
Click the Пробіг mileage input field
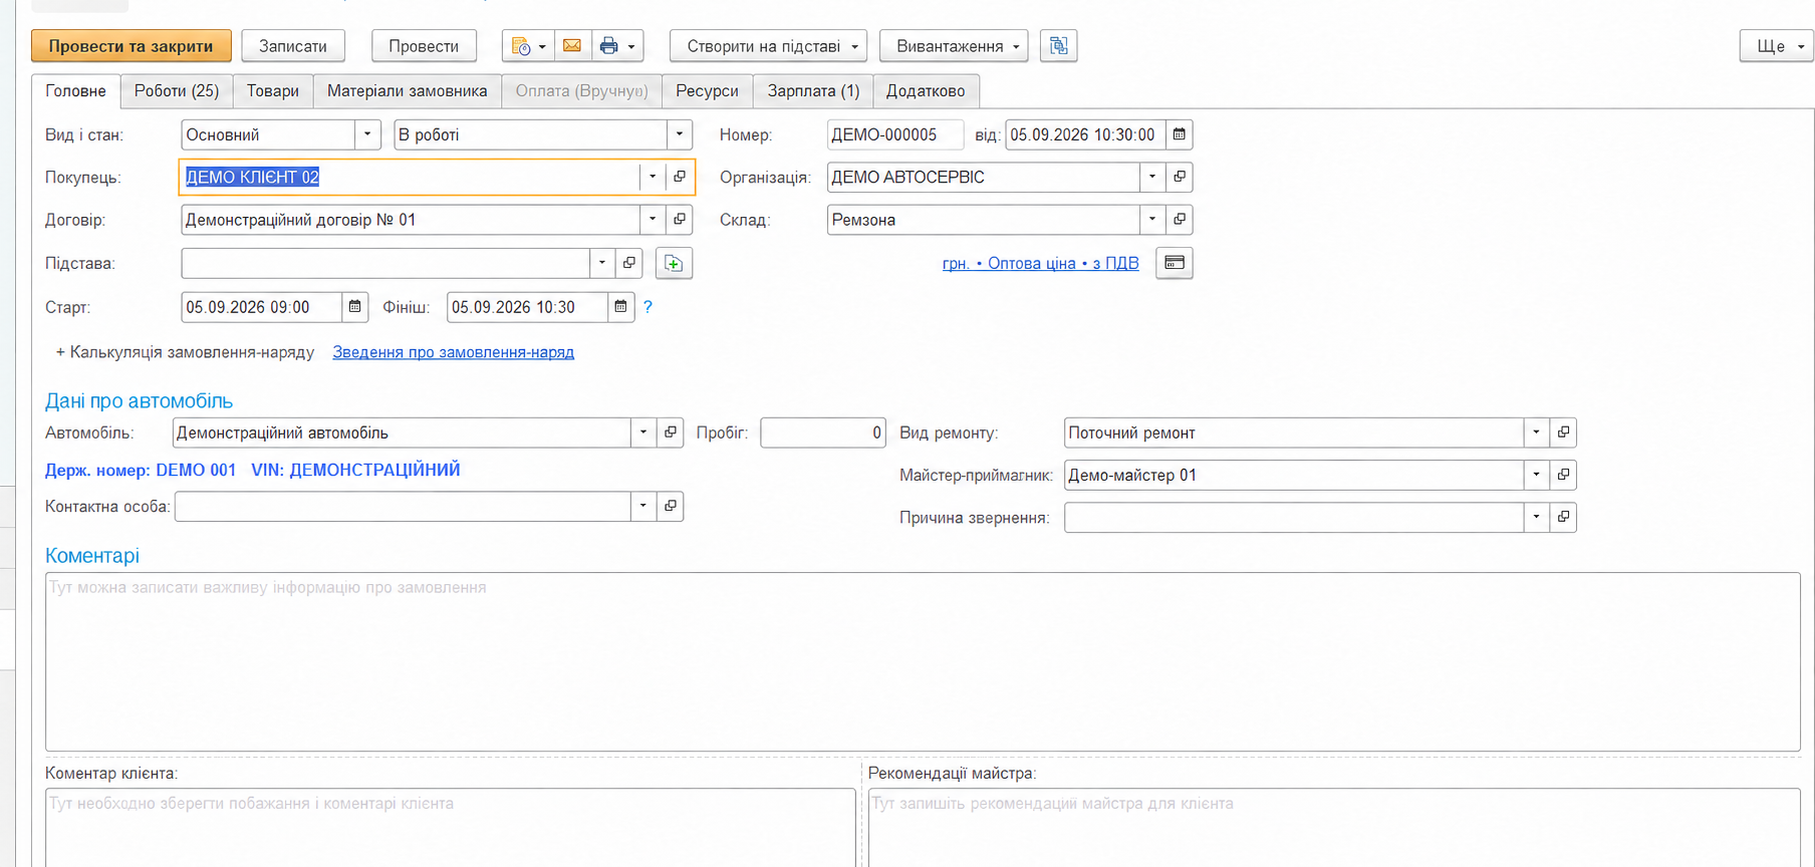click(823, 433)
